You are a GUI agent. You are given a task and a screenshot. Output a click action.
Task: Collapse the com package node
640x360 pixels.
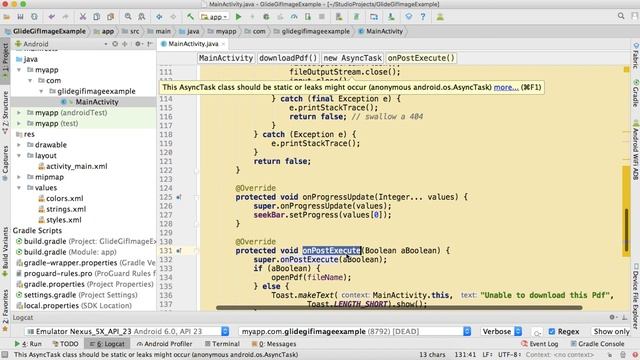30,80
